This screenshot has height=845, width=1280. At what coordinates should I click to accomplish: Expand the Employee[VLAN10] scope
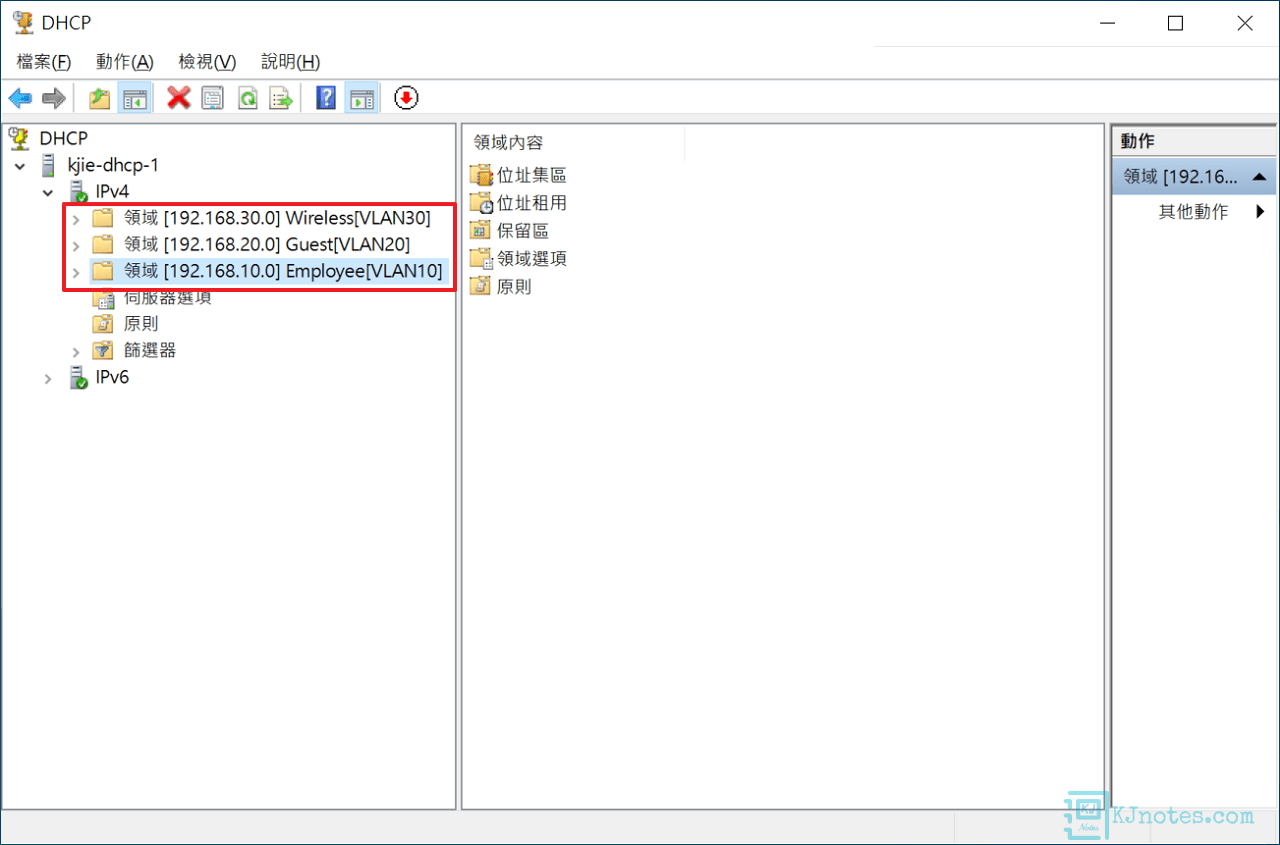76,272
